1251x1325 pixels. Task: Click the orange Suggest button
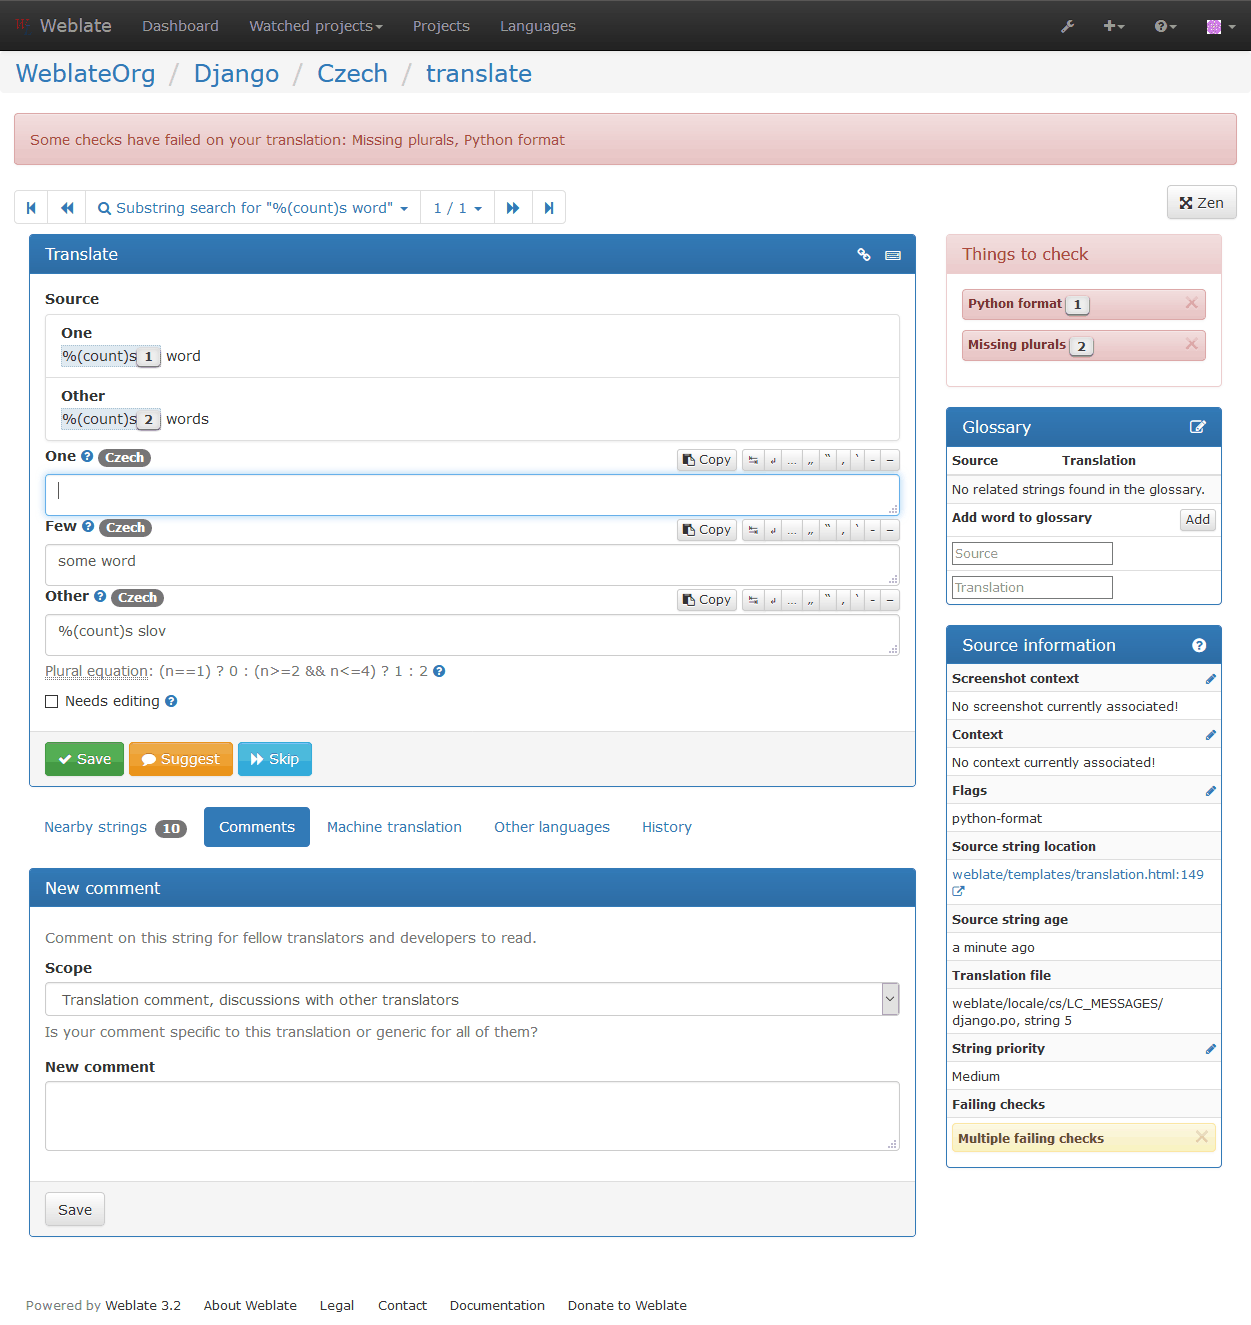point(181,759)
